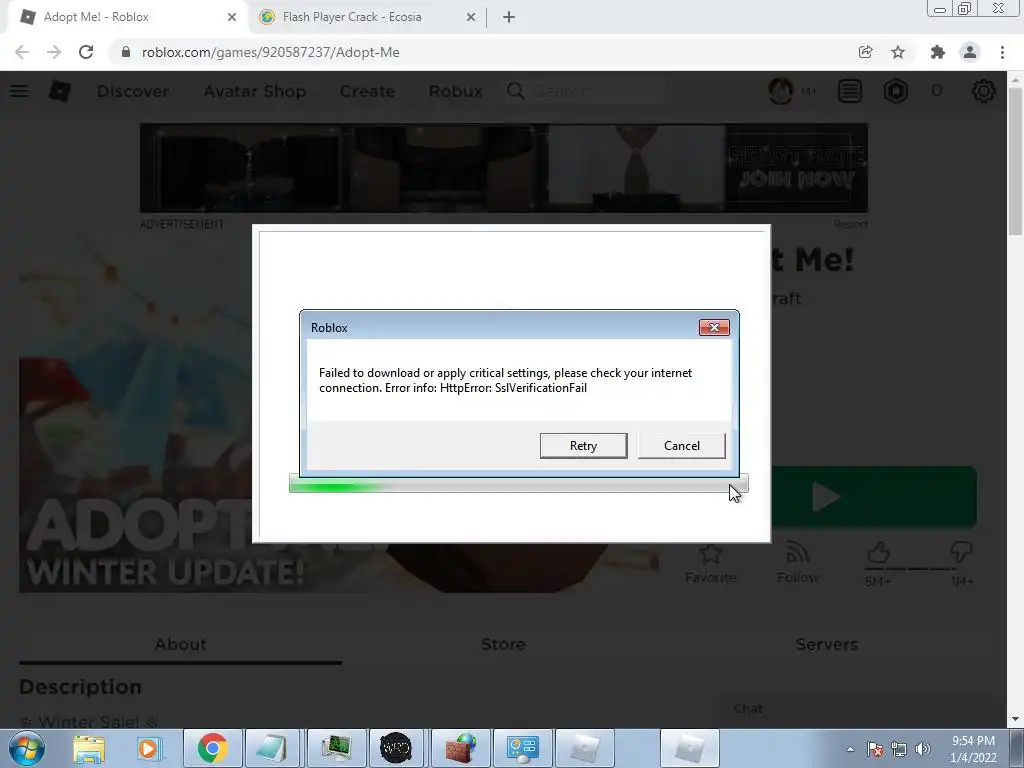The image size is (1024, 768).
Task: Open the Windows Start menu
Action: tap(26, 748)
